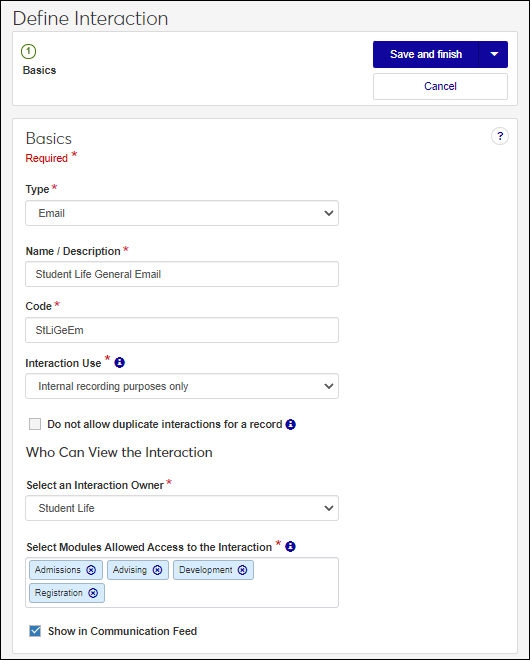Click the step 1 Basics circle
The image size is (530, 660).
coord(28,51)
